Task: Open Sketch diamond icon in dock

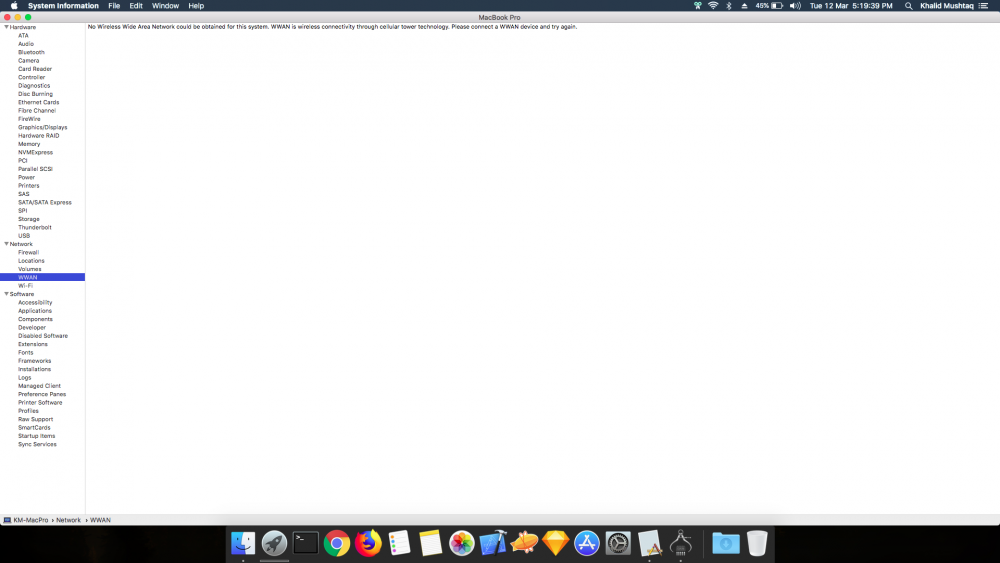Action: 555,543
